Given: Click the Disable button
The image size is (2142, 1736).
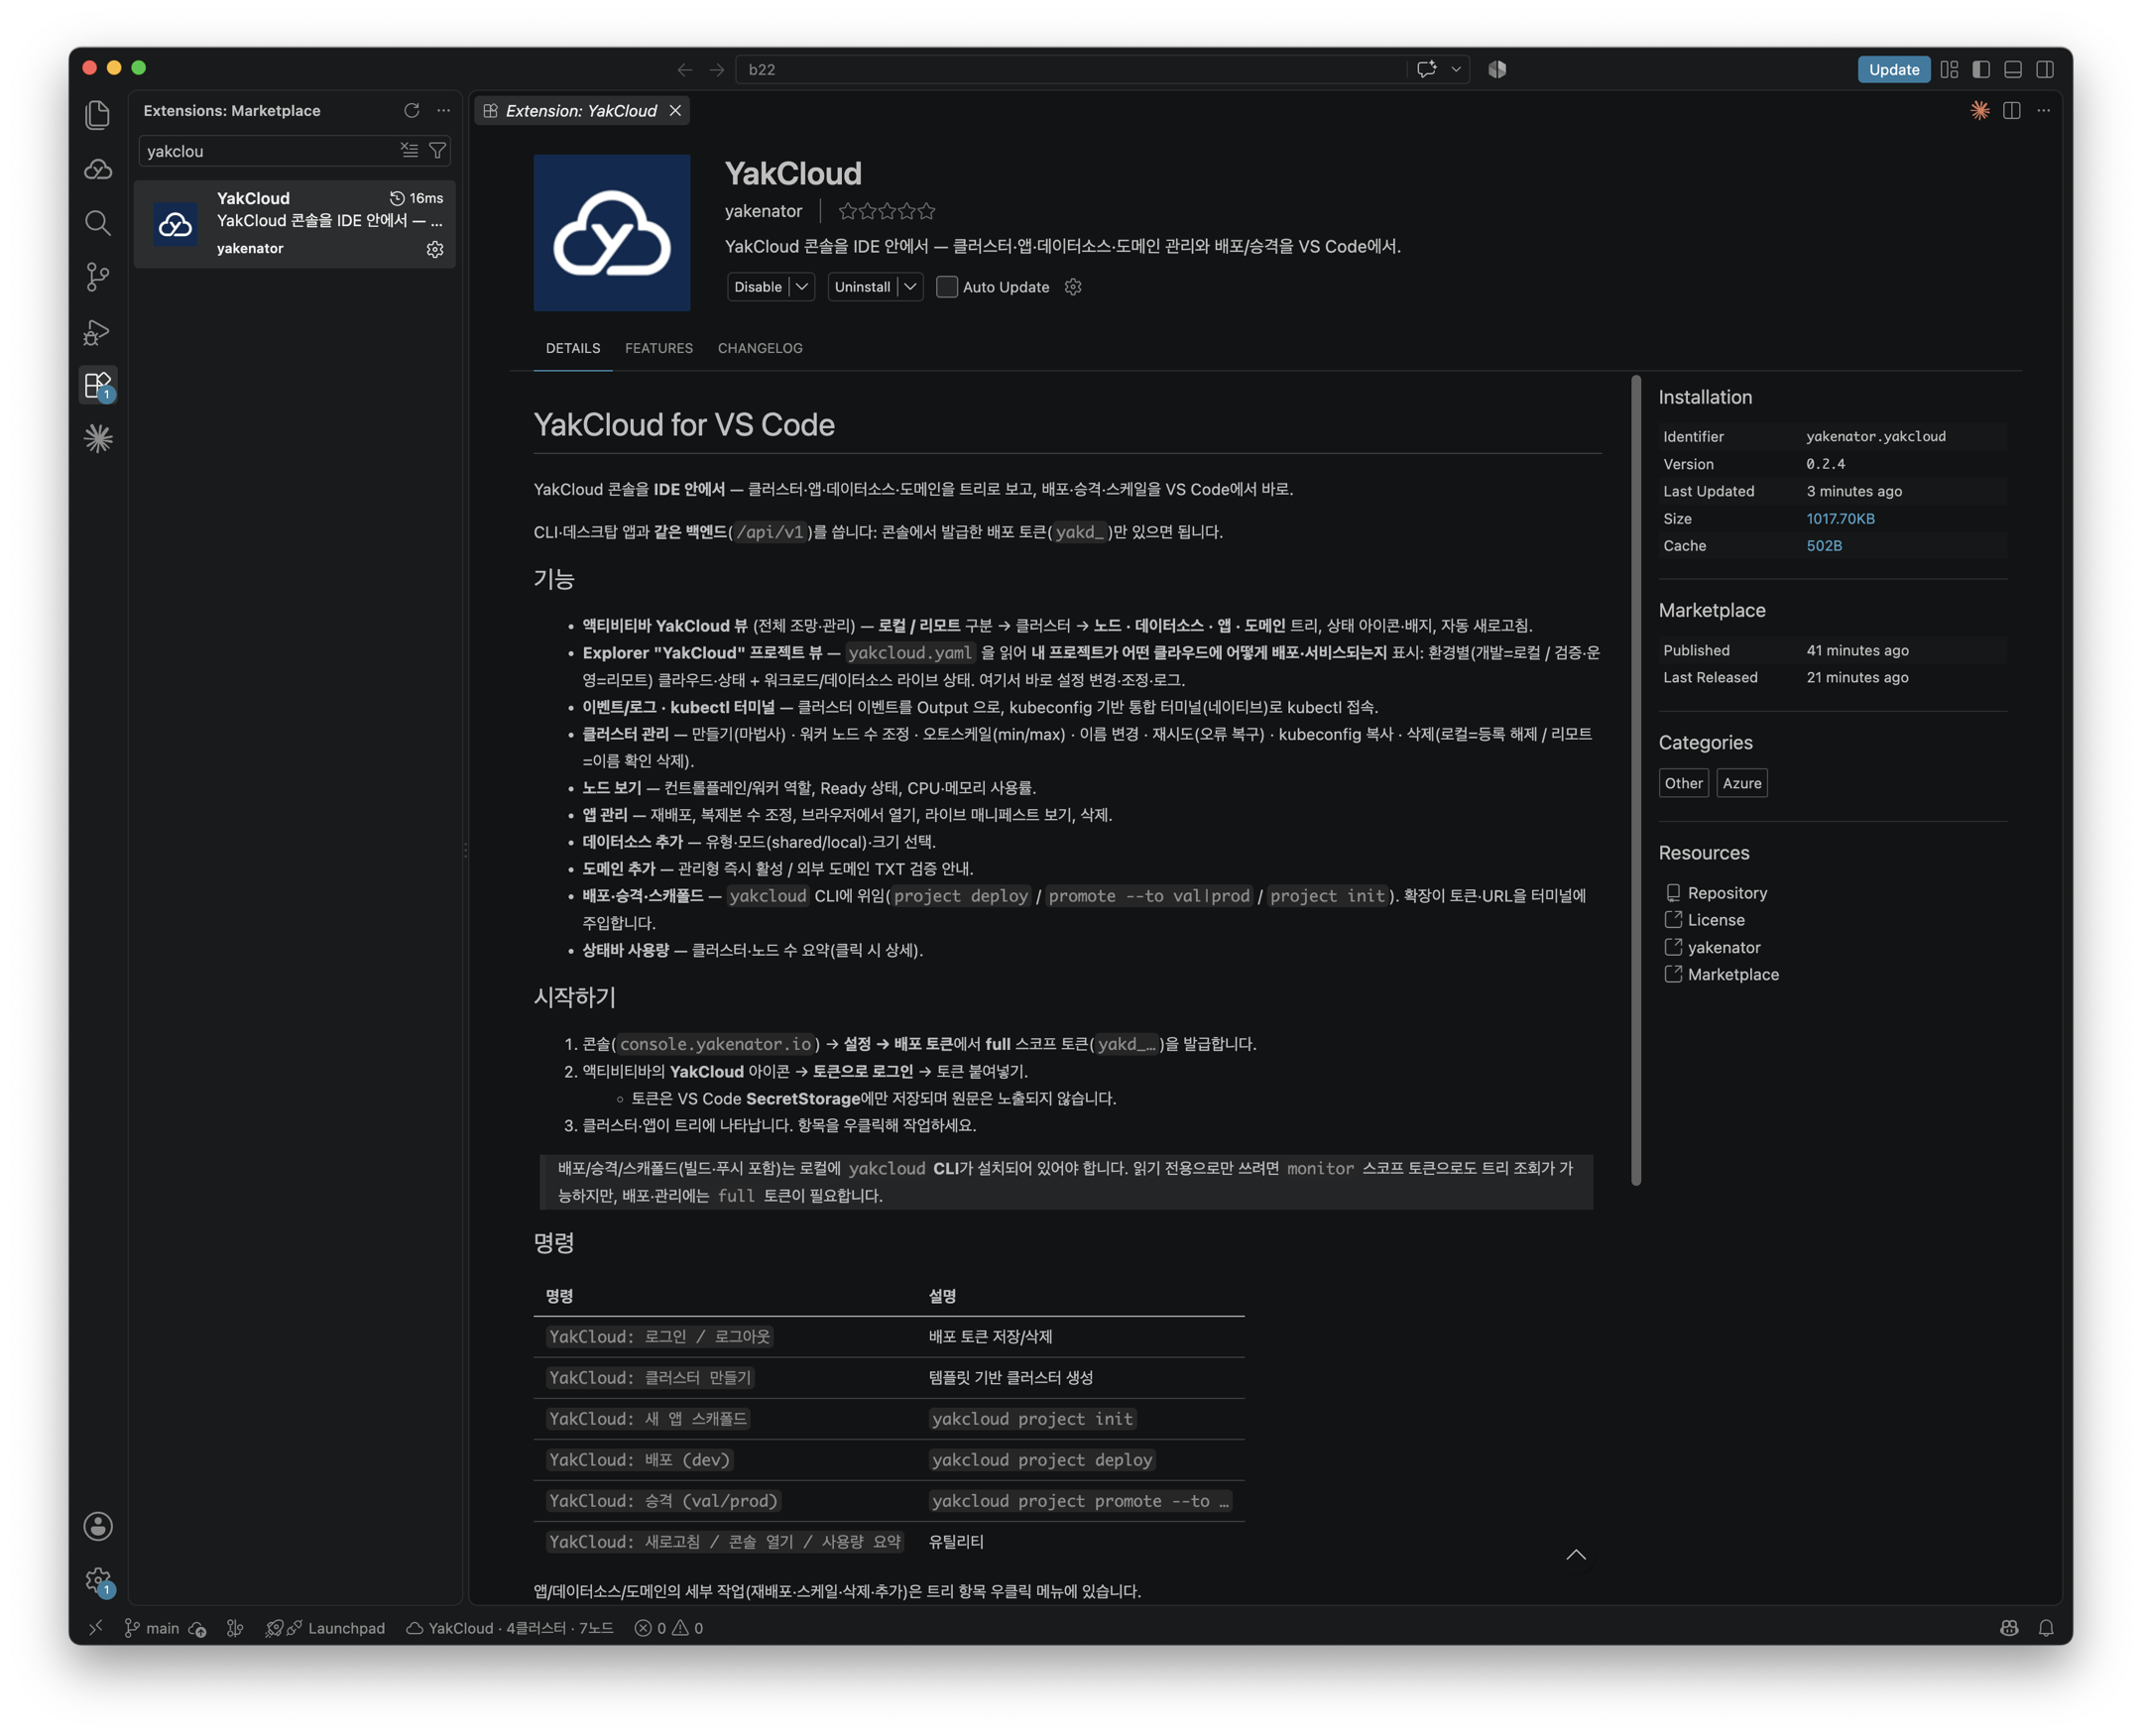Looking at the screenshot, I should tap(758, 287).
